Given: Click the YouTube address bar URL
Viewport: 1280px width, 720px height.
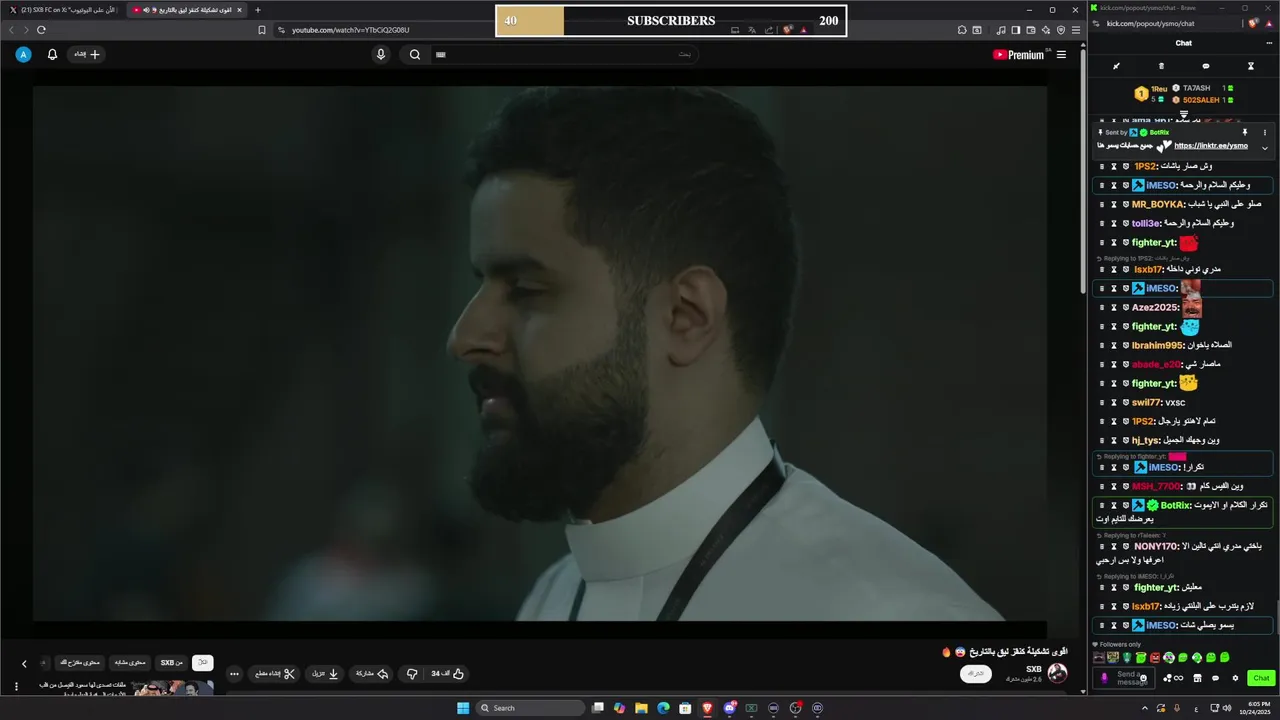Looking at the screenshot, I should 351,30.
